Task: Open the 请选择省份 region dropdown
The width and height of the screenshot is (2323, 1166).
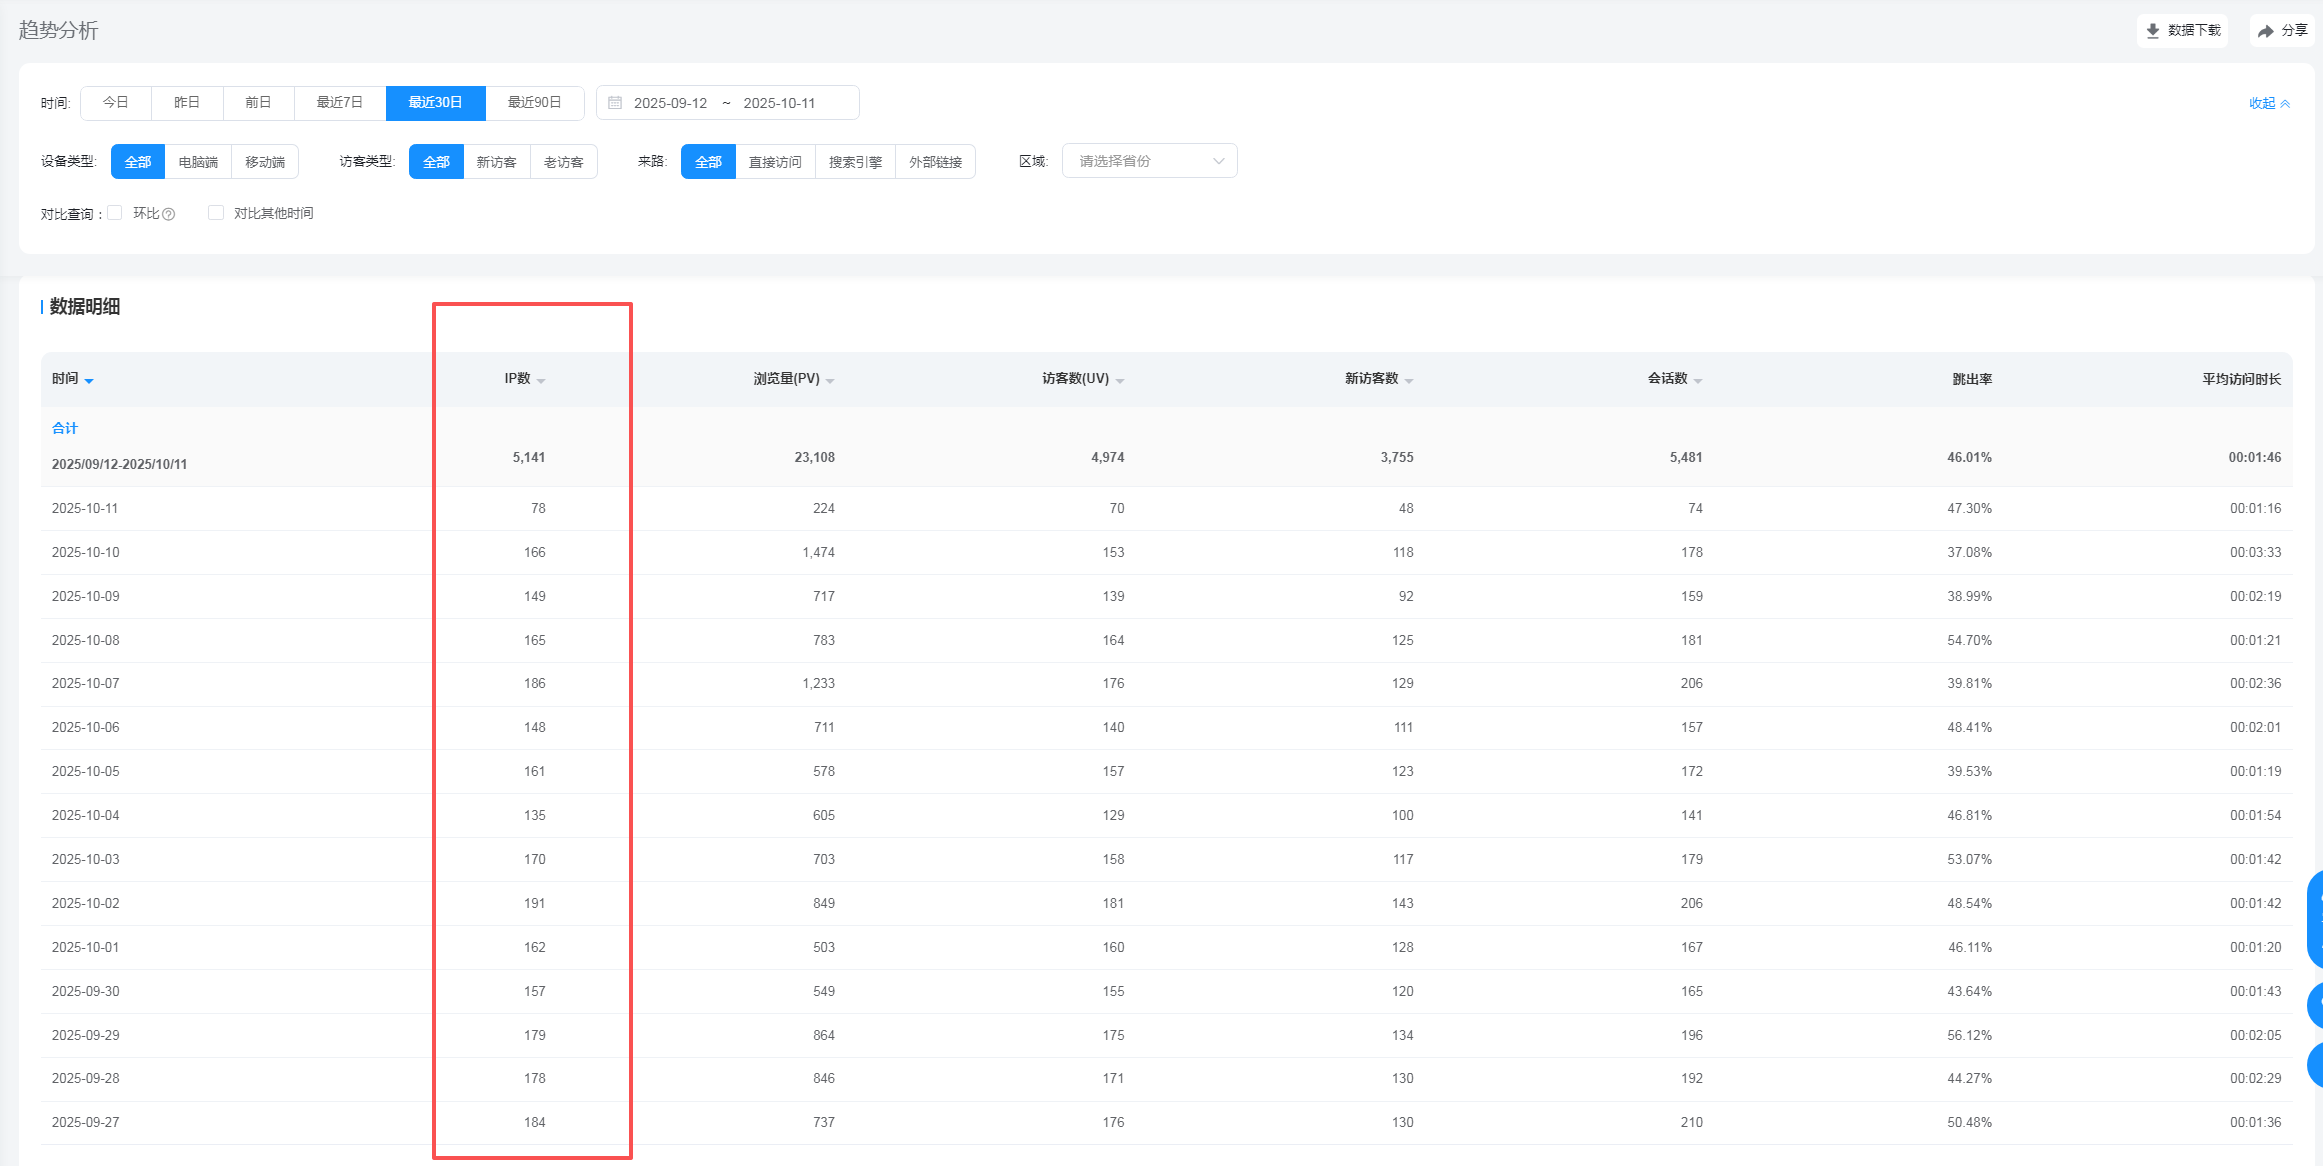Action: pos(1149,161)
